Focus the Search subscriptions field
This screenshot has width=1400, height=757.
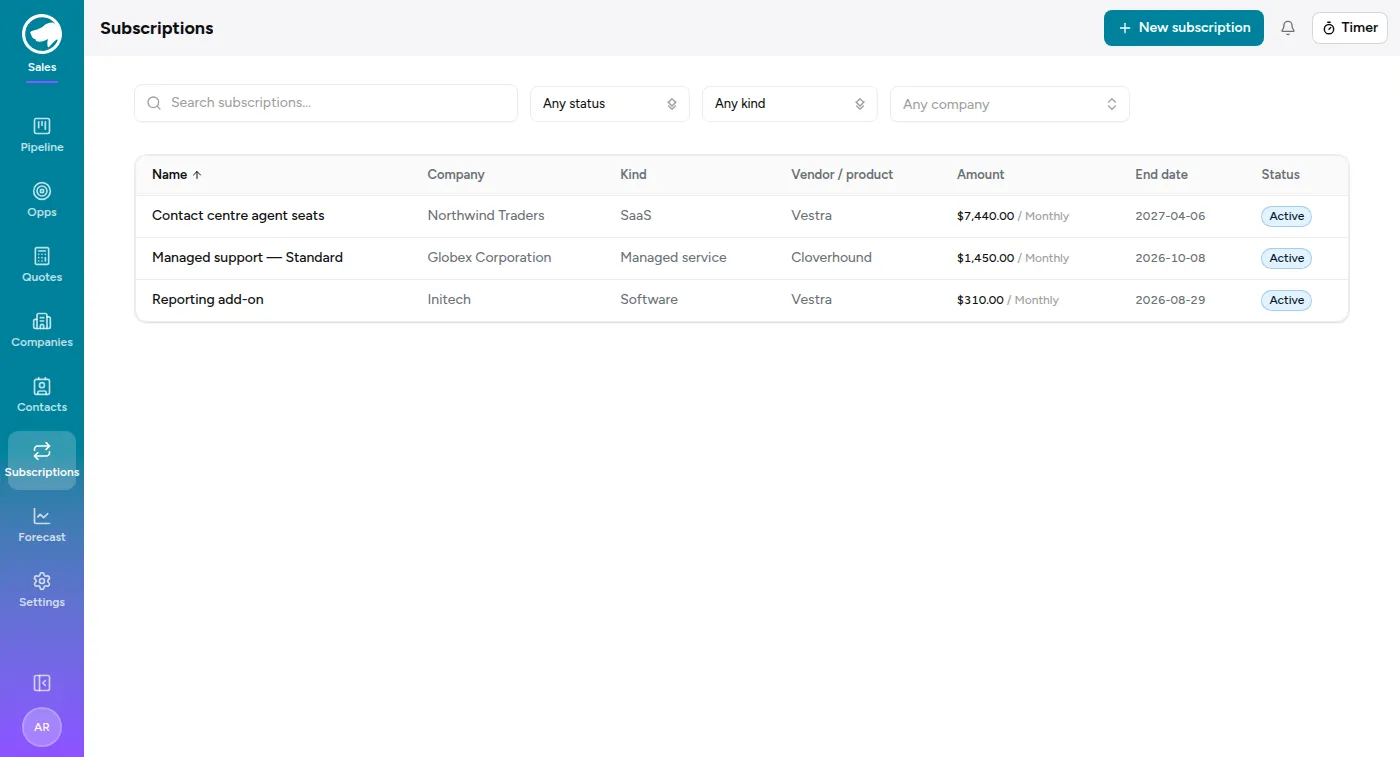pyautogui.click(x=326, y=103)
